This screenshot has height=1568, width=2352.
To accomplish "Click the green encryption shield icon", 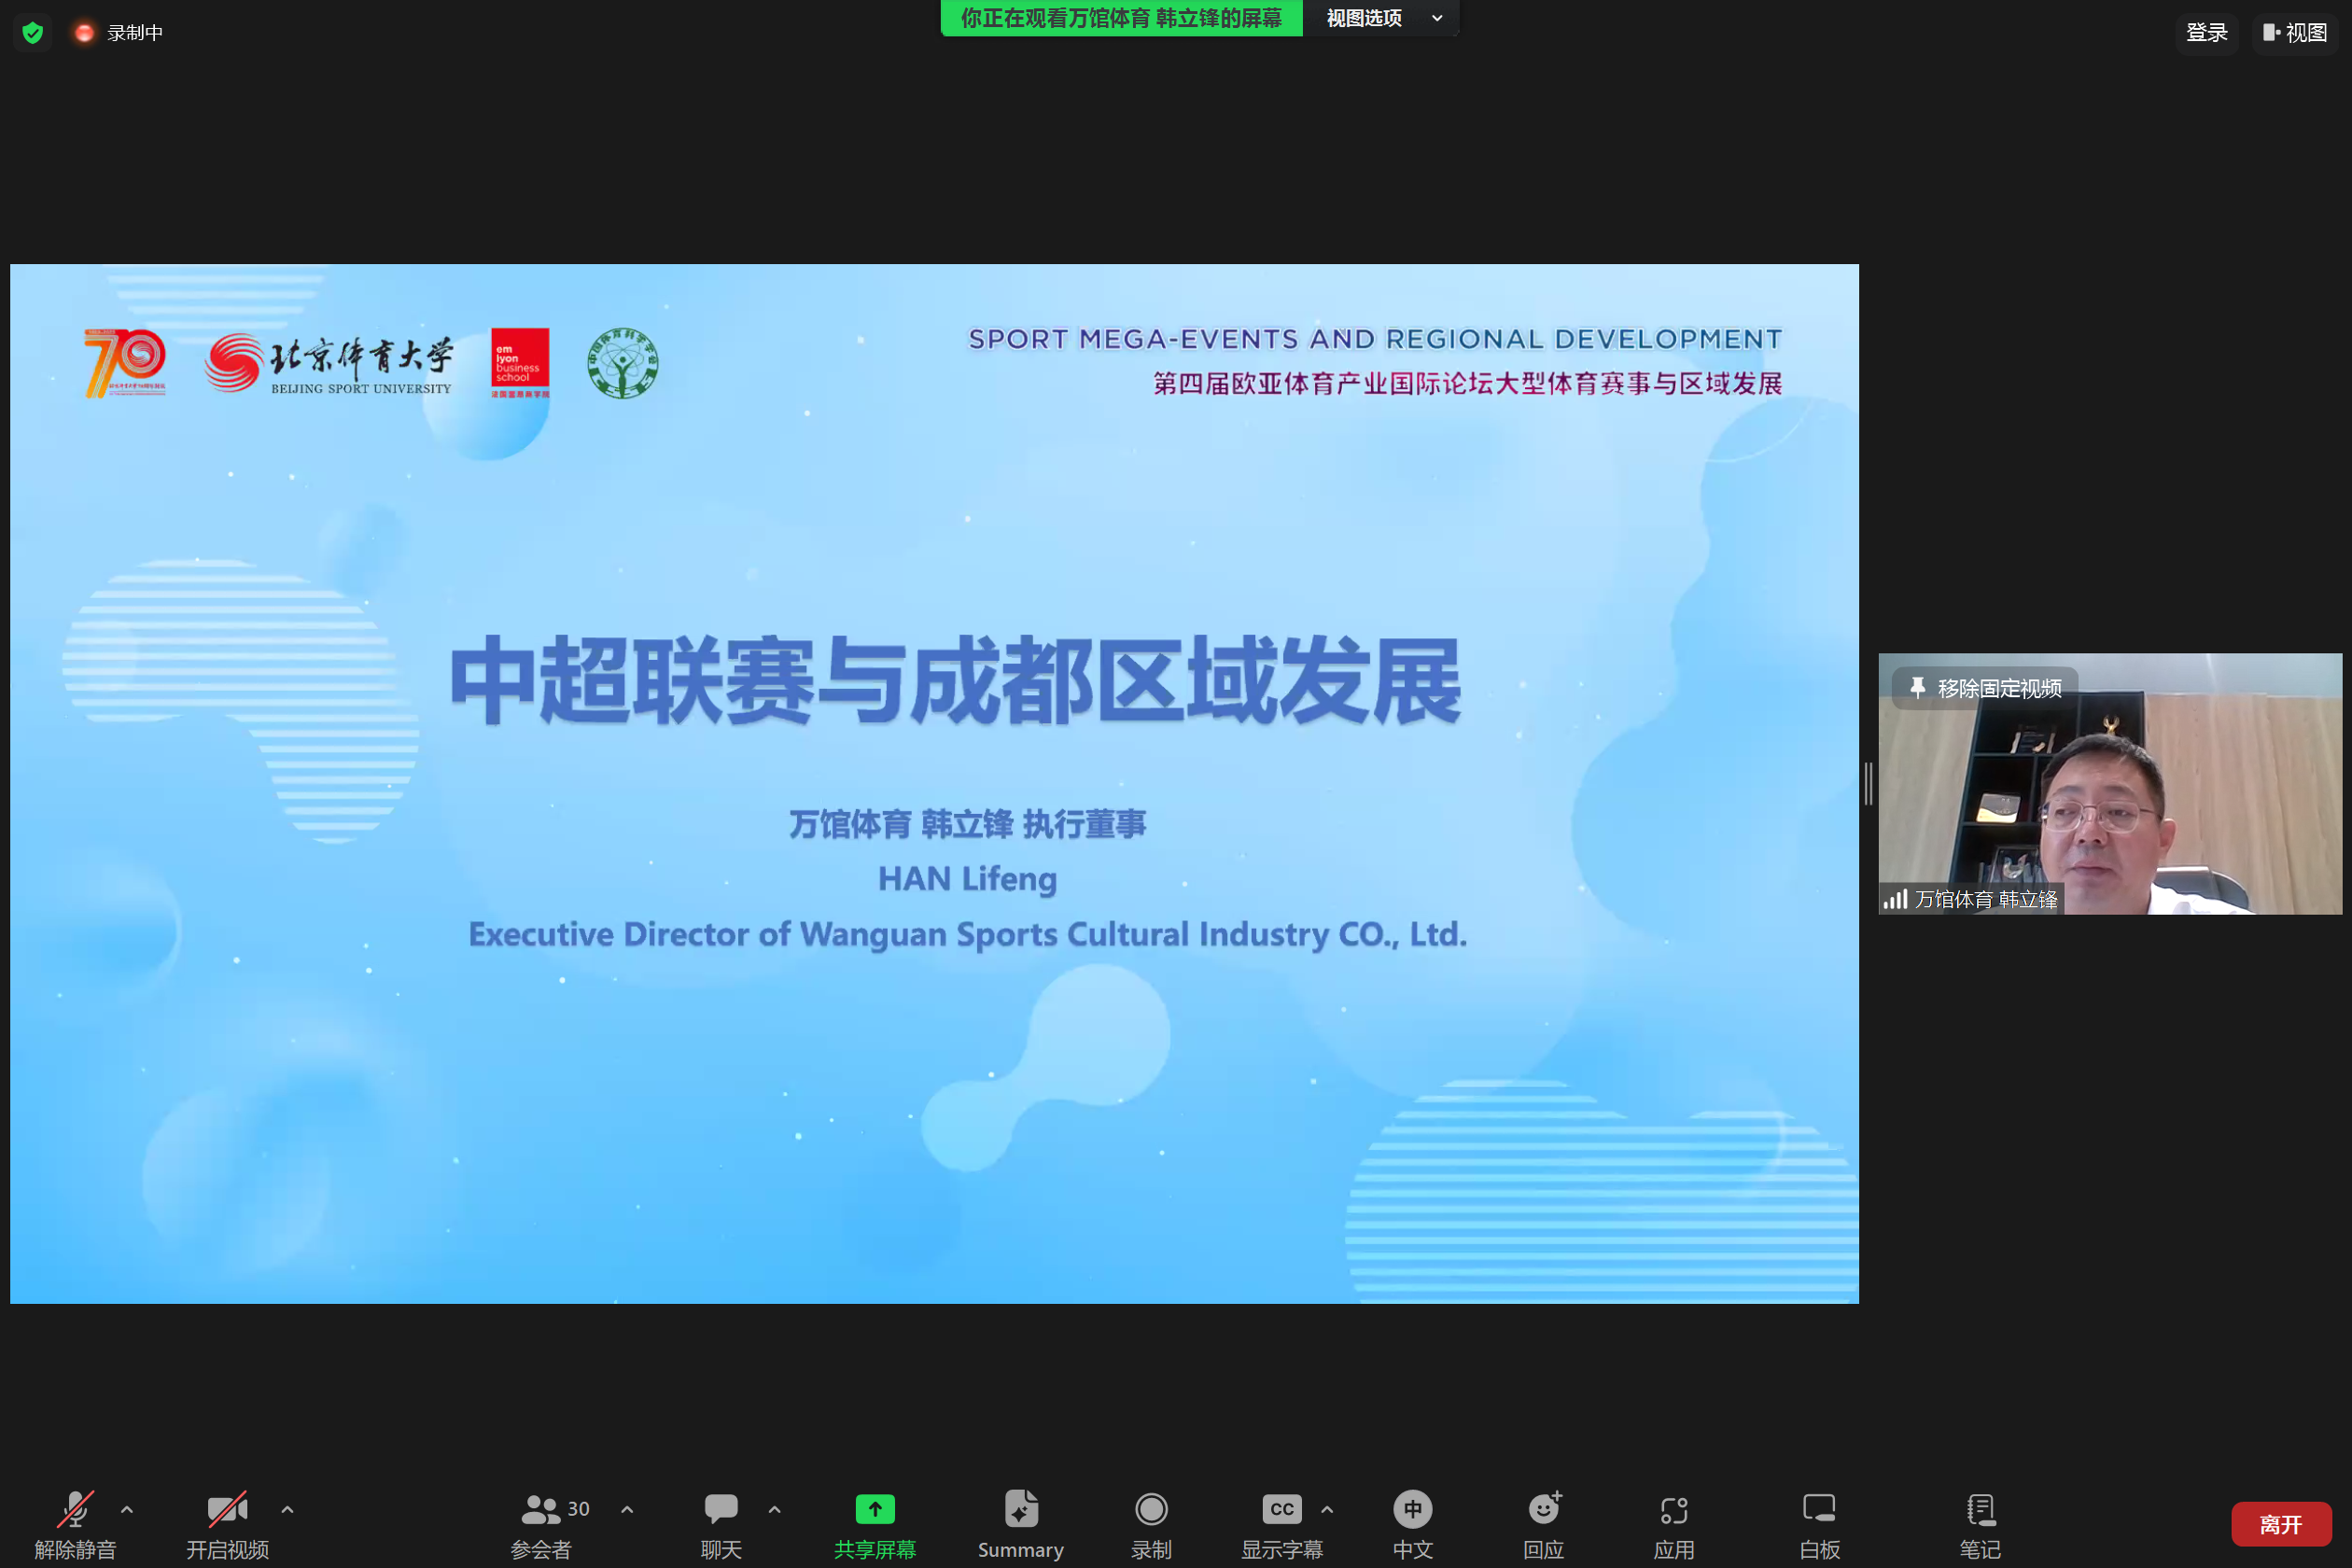I will coord(33,33).
